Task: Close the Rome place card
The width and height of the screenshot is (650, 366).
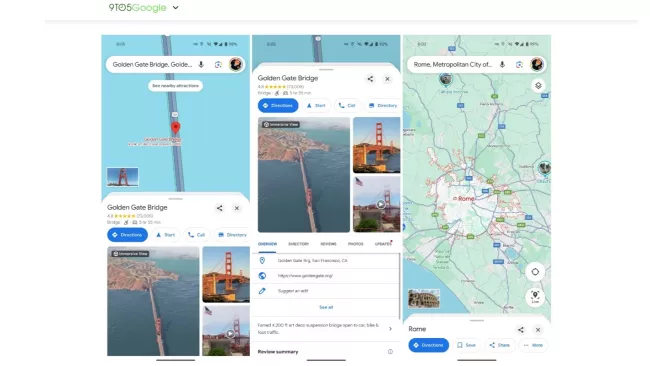Action: (x=538, y=330)
